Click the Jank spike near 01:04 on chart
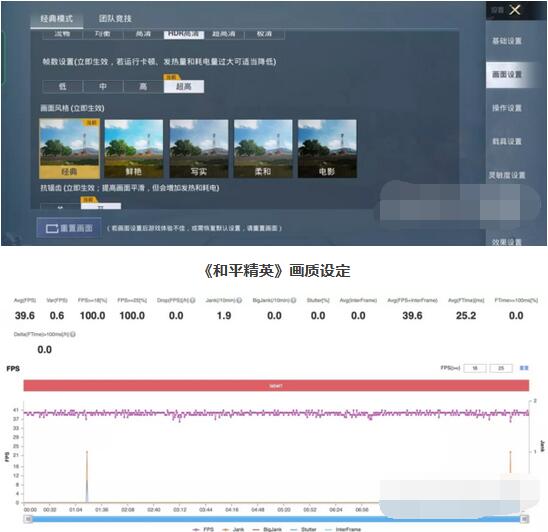 pyautogui.click(x=87, y=476)
